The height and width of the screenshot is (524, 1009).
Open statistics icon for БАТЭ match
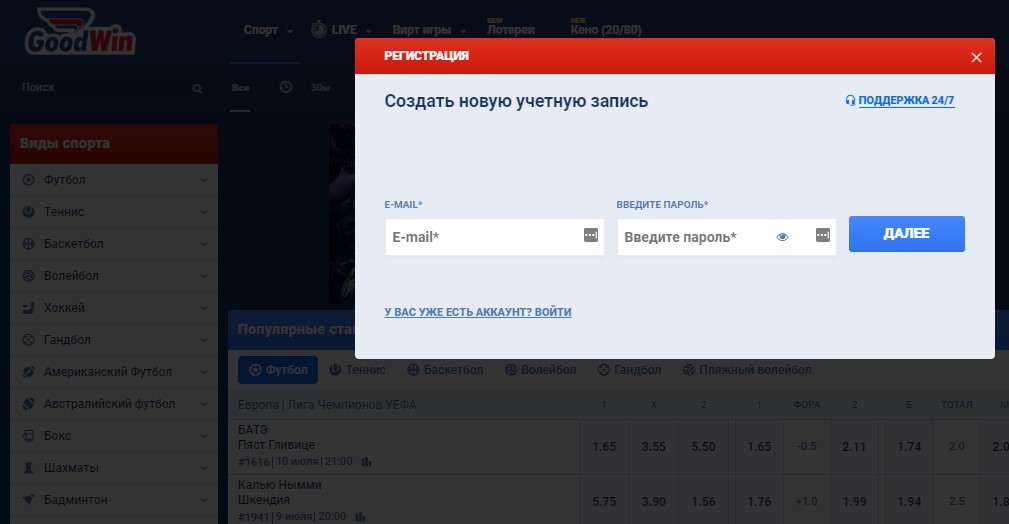[367, 462]
